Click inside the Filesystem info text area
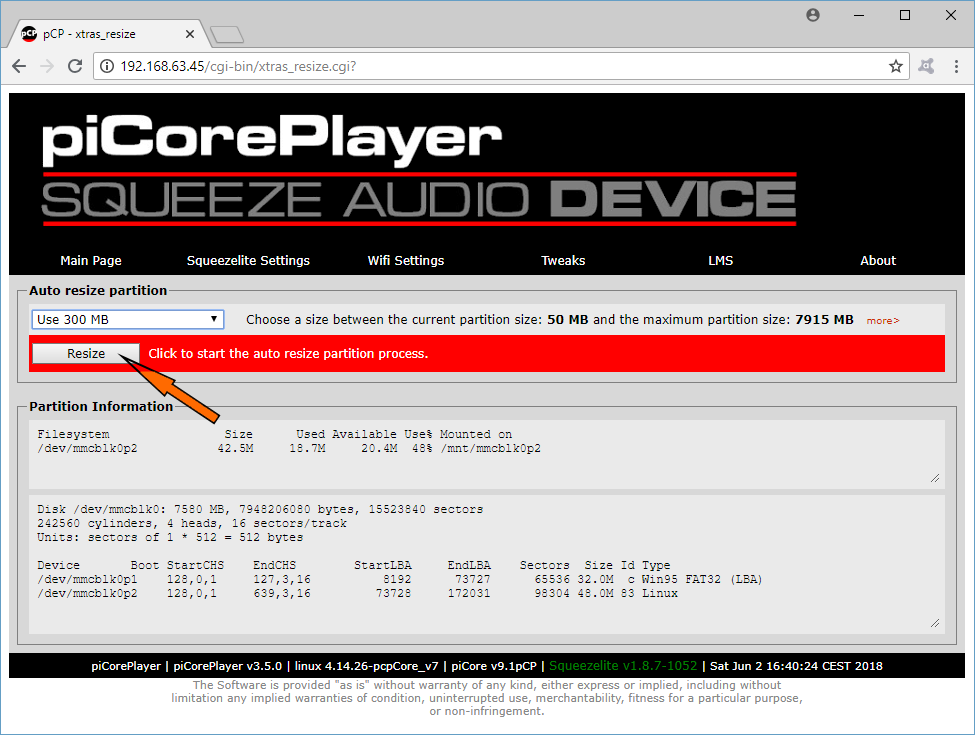This screenshot has width=975, height=735. [486, 454]
